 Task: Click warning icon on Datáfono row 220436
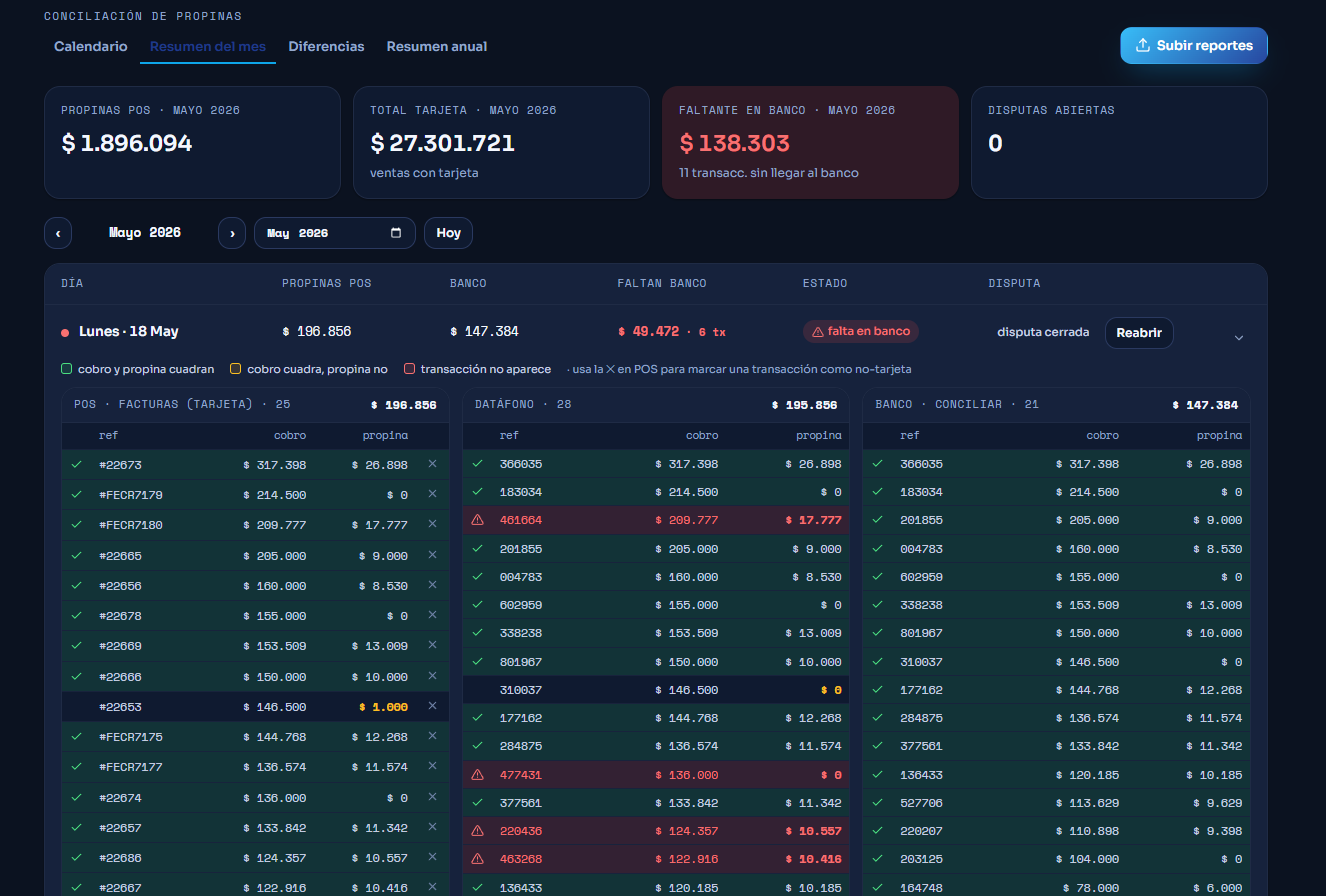[477, 831]
